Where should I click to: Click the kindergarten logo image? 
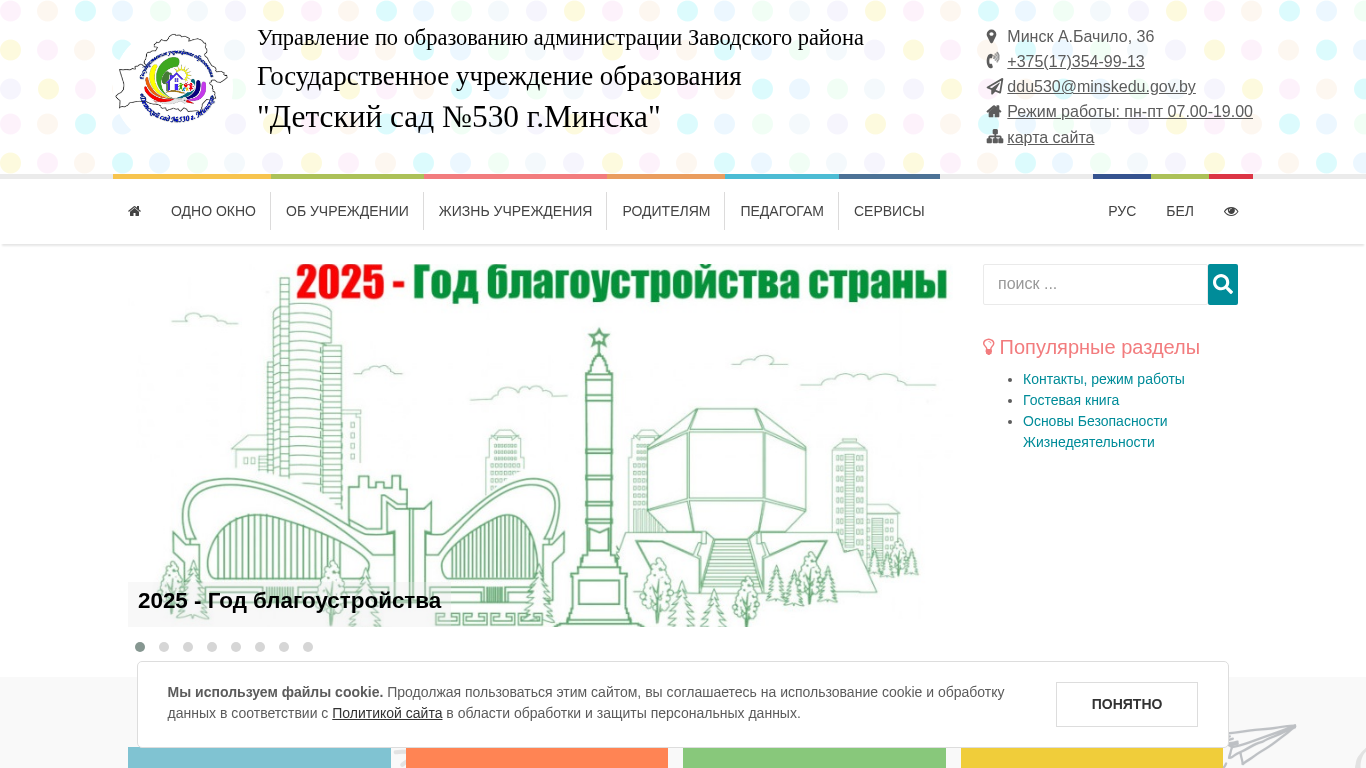click(172, 78)
